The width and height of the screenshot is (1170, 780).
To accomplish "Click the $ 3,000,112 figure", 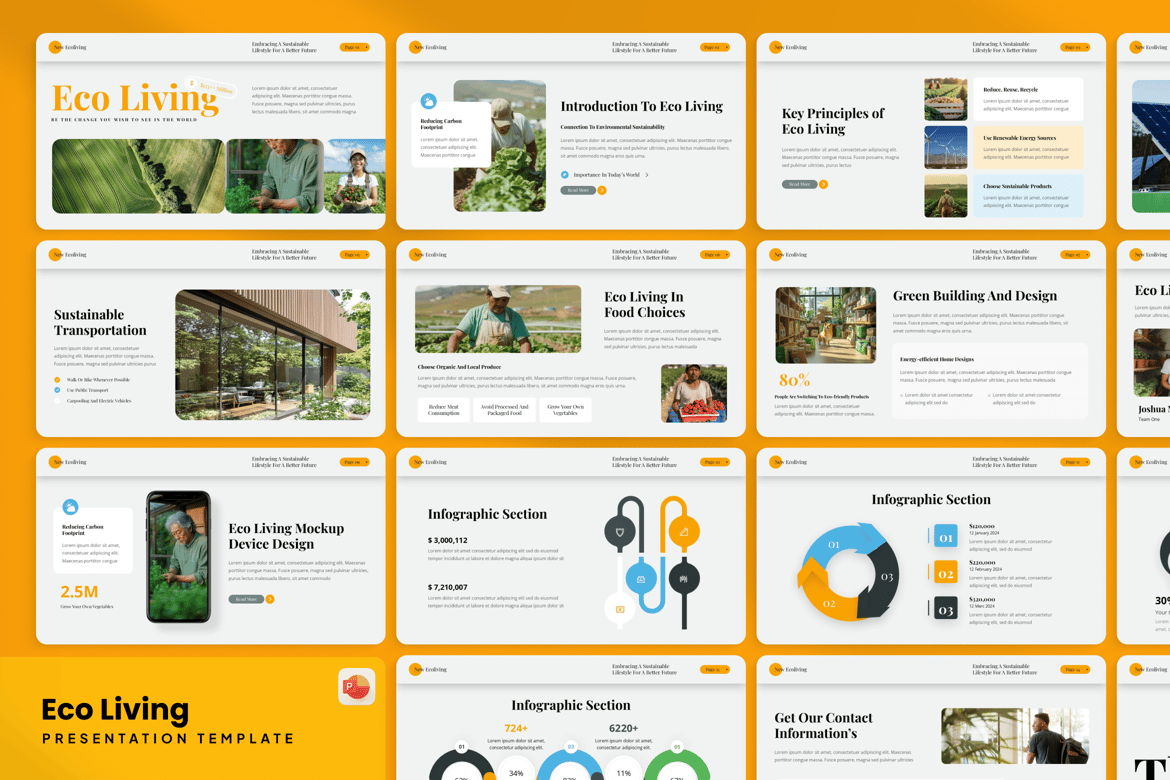I will (448, 540).
